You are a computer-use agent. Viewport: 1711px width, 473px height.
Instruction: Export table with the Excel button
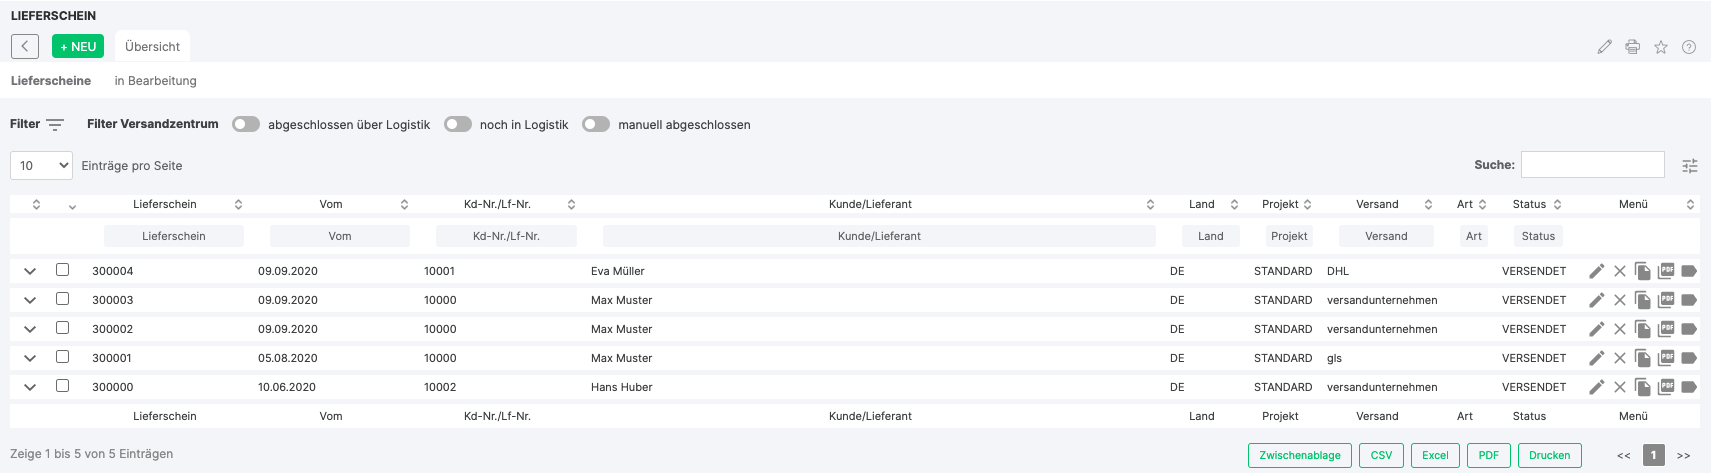tap(1435, 455)
